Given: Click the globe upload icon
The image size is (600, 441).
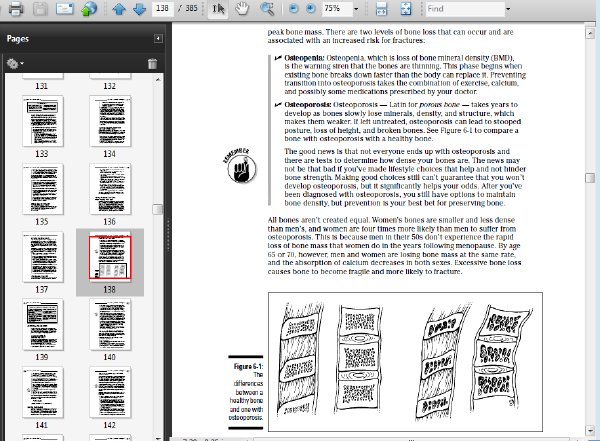Looking at the screenshot, I should [x=89, y=9].
